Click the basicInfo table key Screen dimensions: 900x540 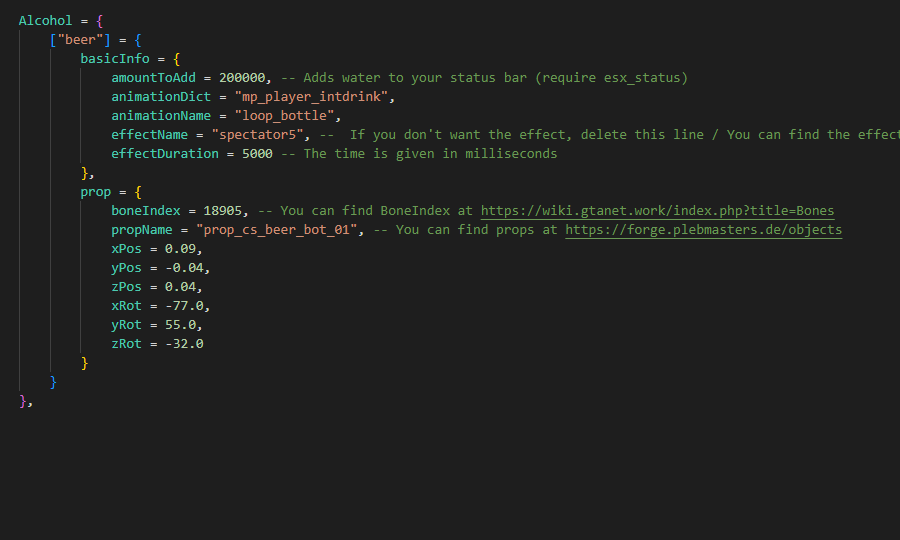pyautogui.click(x=115, y=59)
